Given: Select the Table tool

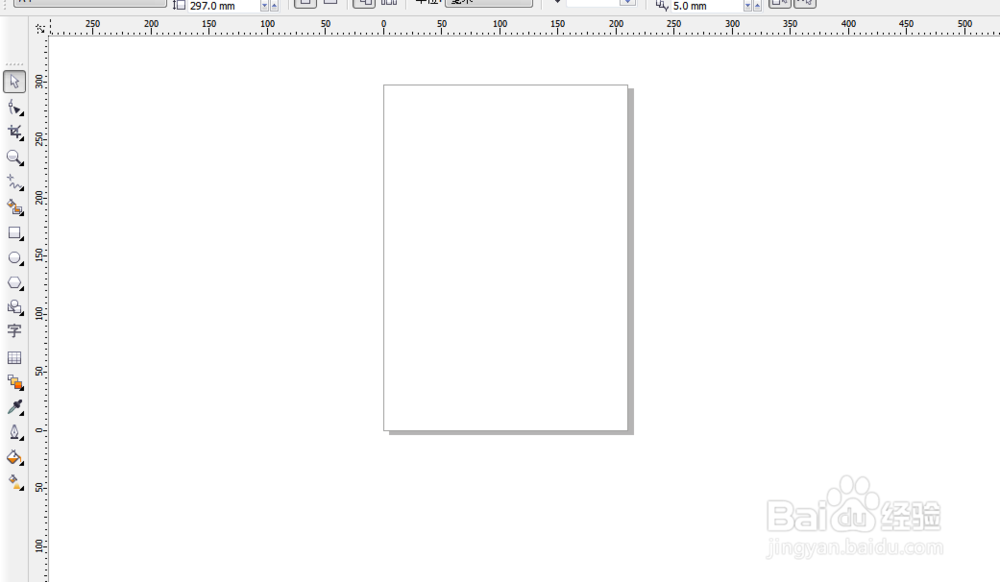Looking at the screenshot, I should point(15,358).
